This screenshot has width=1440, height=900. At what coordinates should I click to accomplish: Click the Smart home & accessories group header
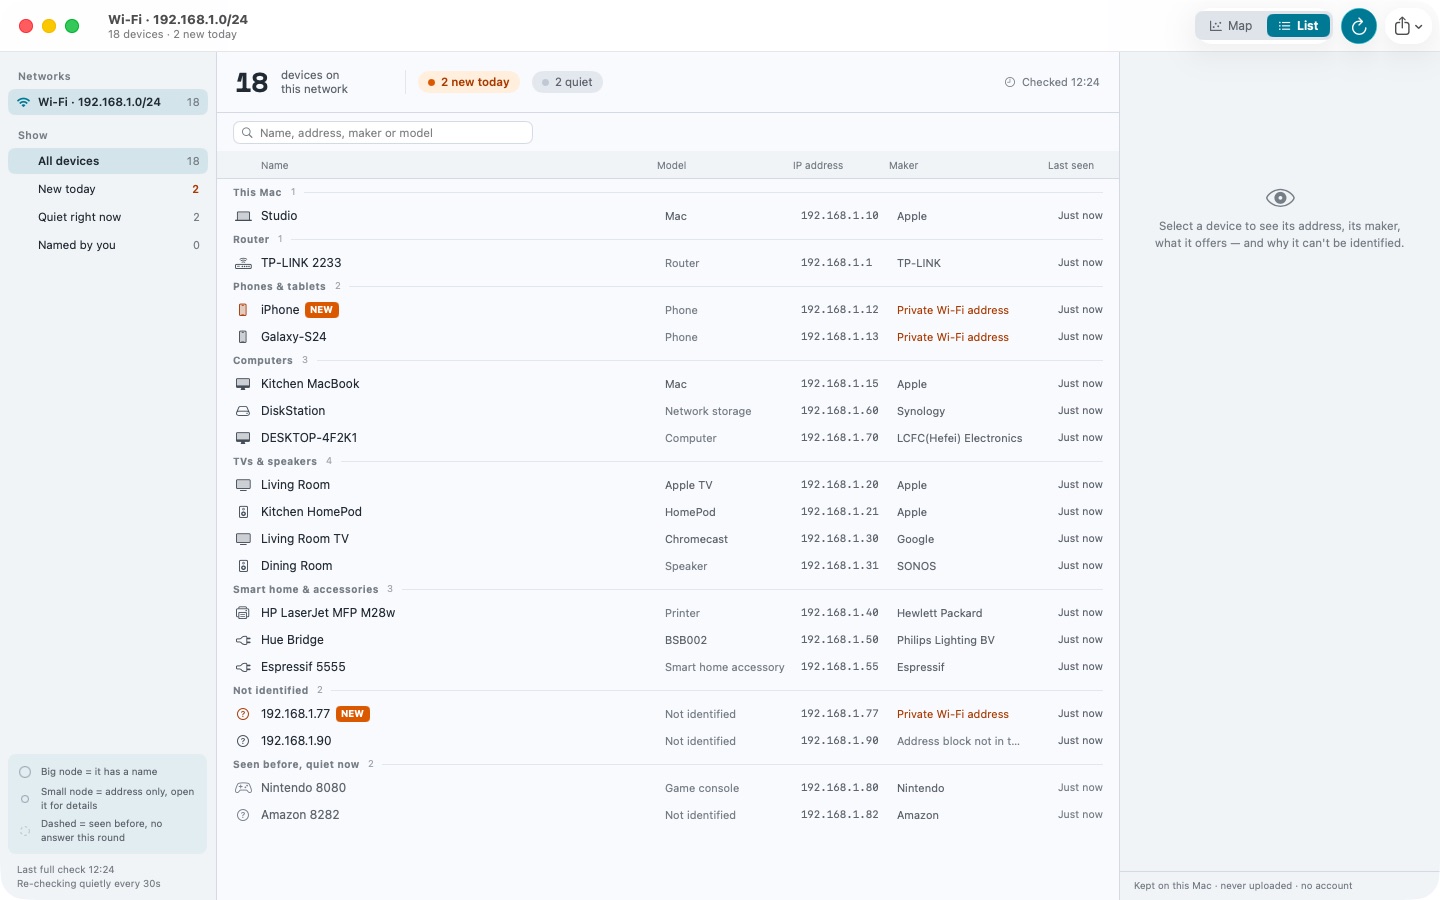point(306,590)
